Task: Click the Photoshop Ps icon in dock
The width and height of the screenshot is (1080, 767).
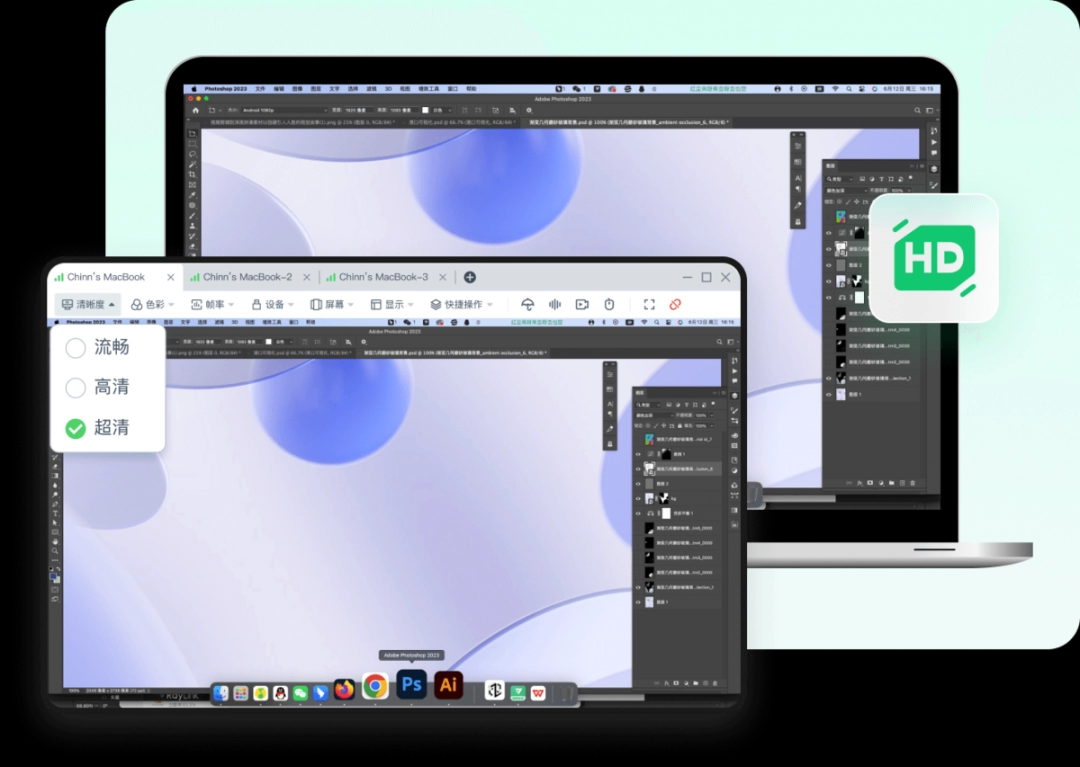Action: 411,684
